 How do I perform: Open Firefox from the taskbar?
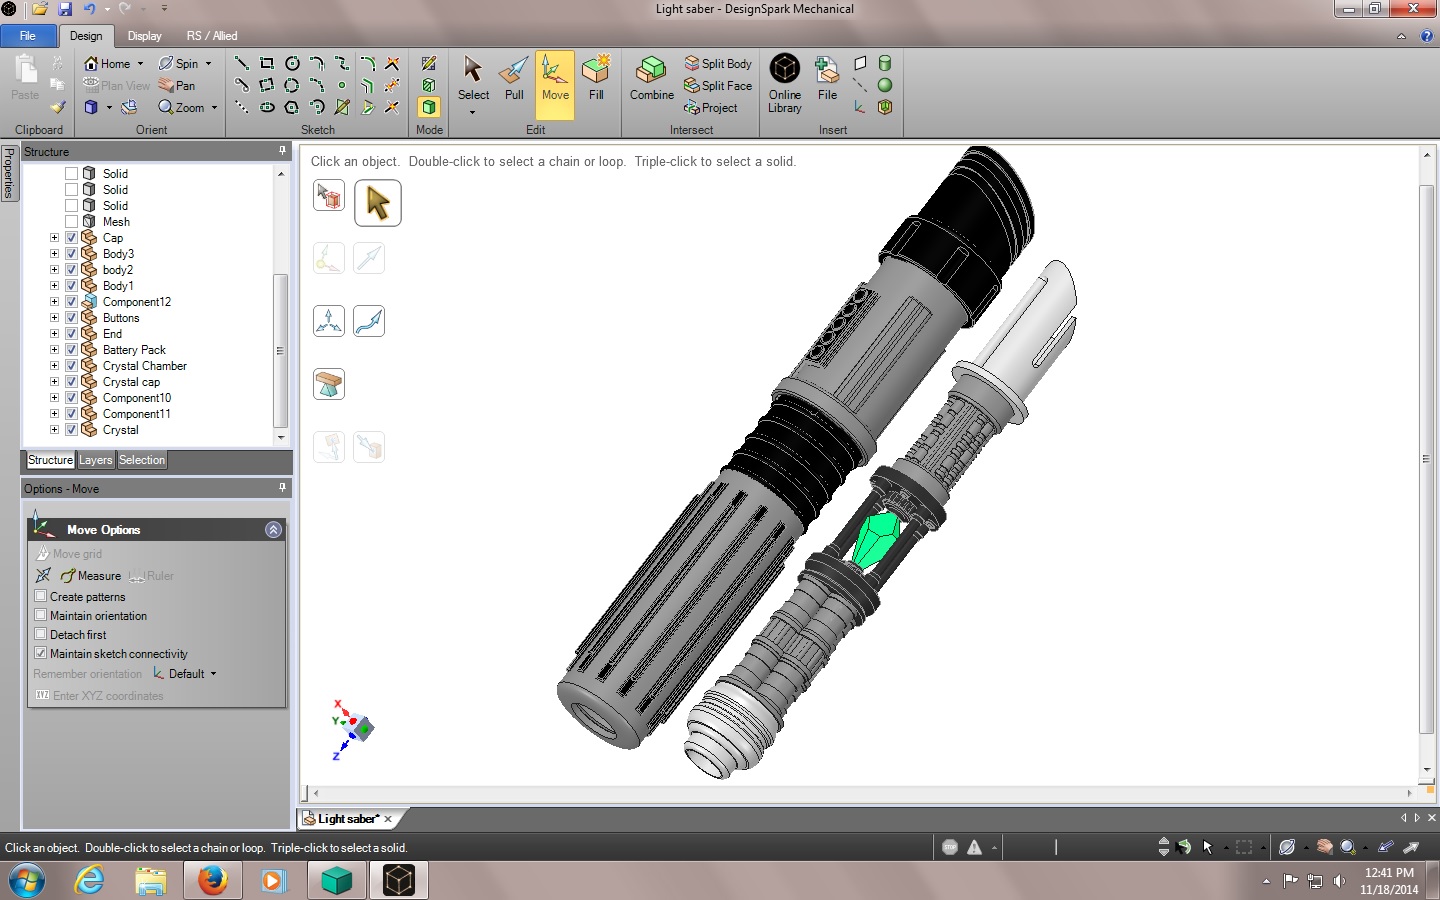pyautogui.click(x=212, y=881)
